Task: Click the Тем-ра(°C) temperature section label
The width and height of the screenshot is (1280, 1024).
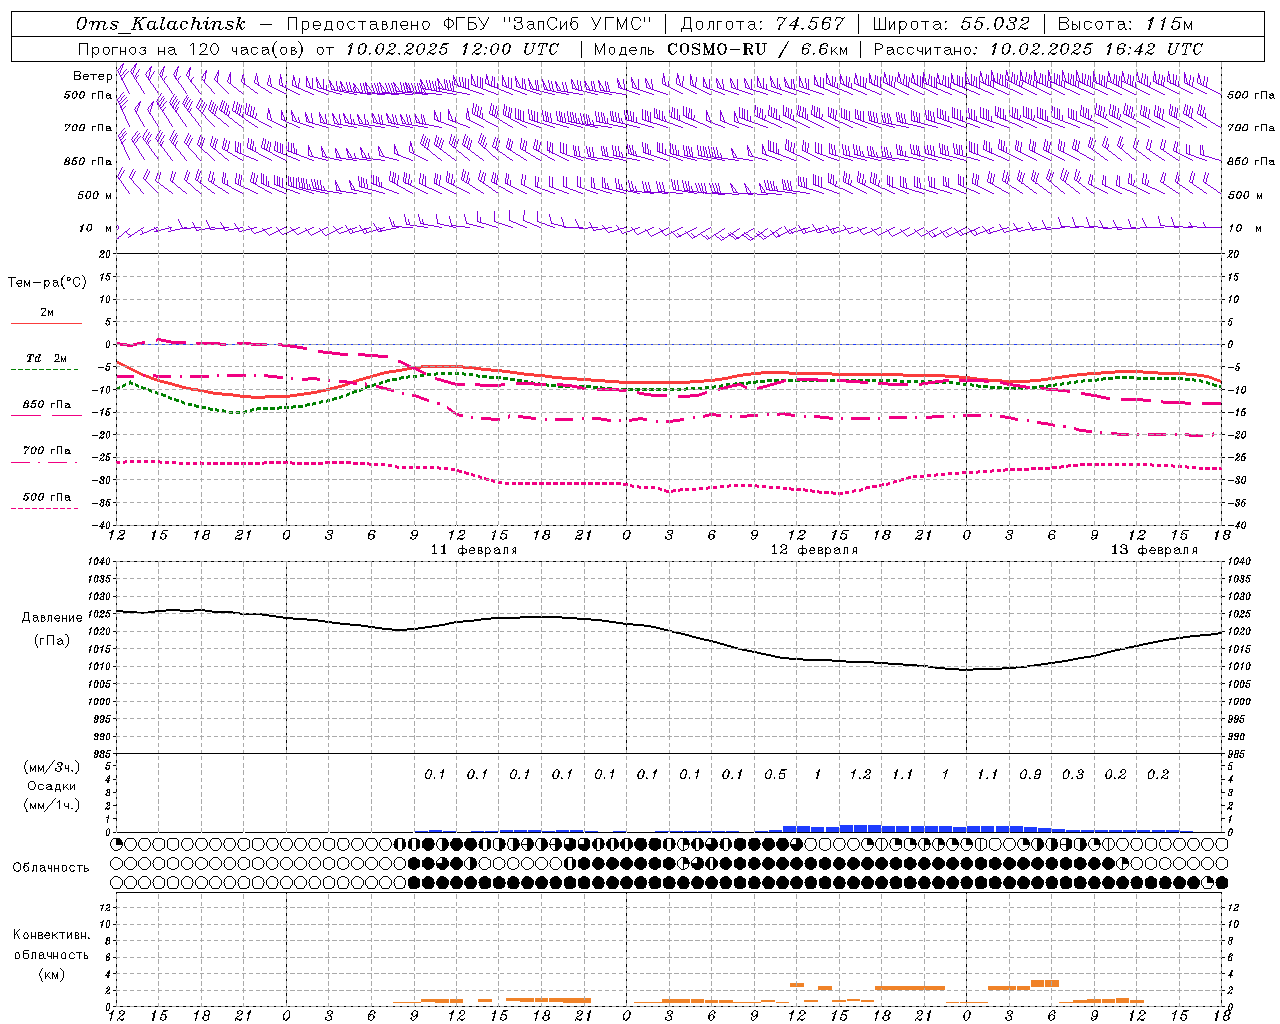Action: pyautogui.click(x=47, y=283)
